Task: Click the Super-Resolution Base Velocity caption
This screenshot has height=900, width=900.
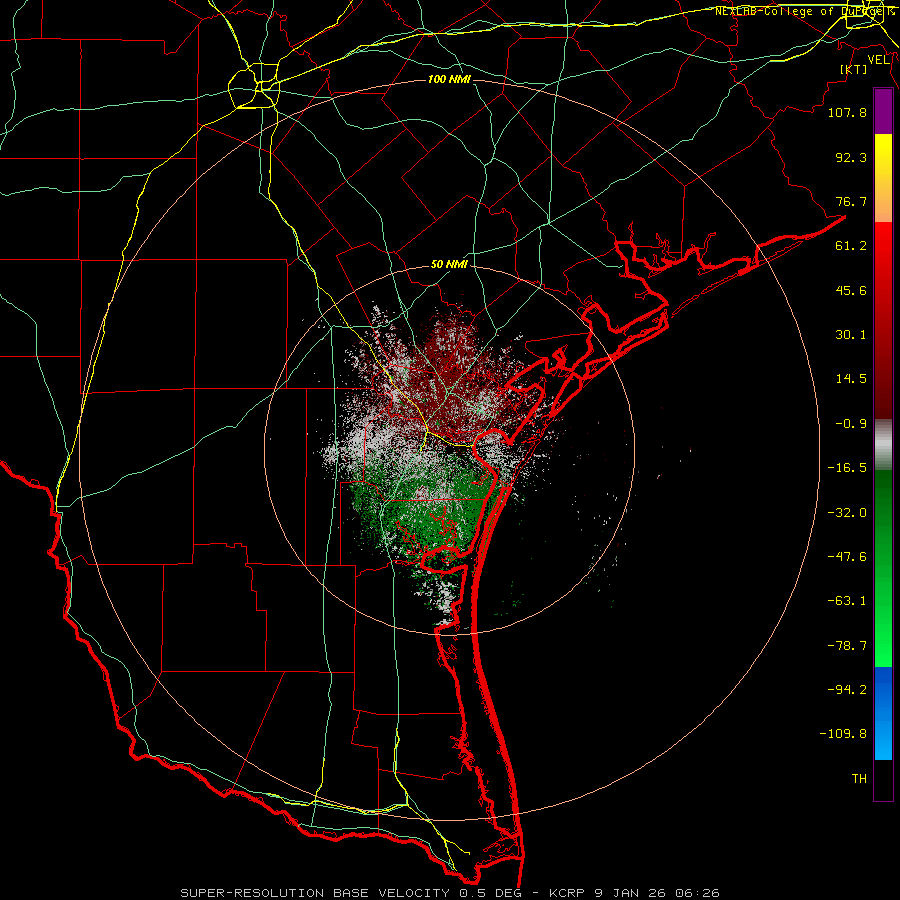Action: coord(449,893)
